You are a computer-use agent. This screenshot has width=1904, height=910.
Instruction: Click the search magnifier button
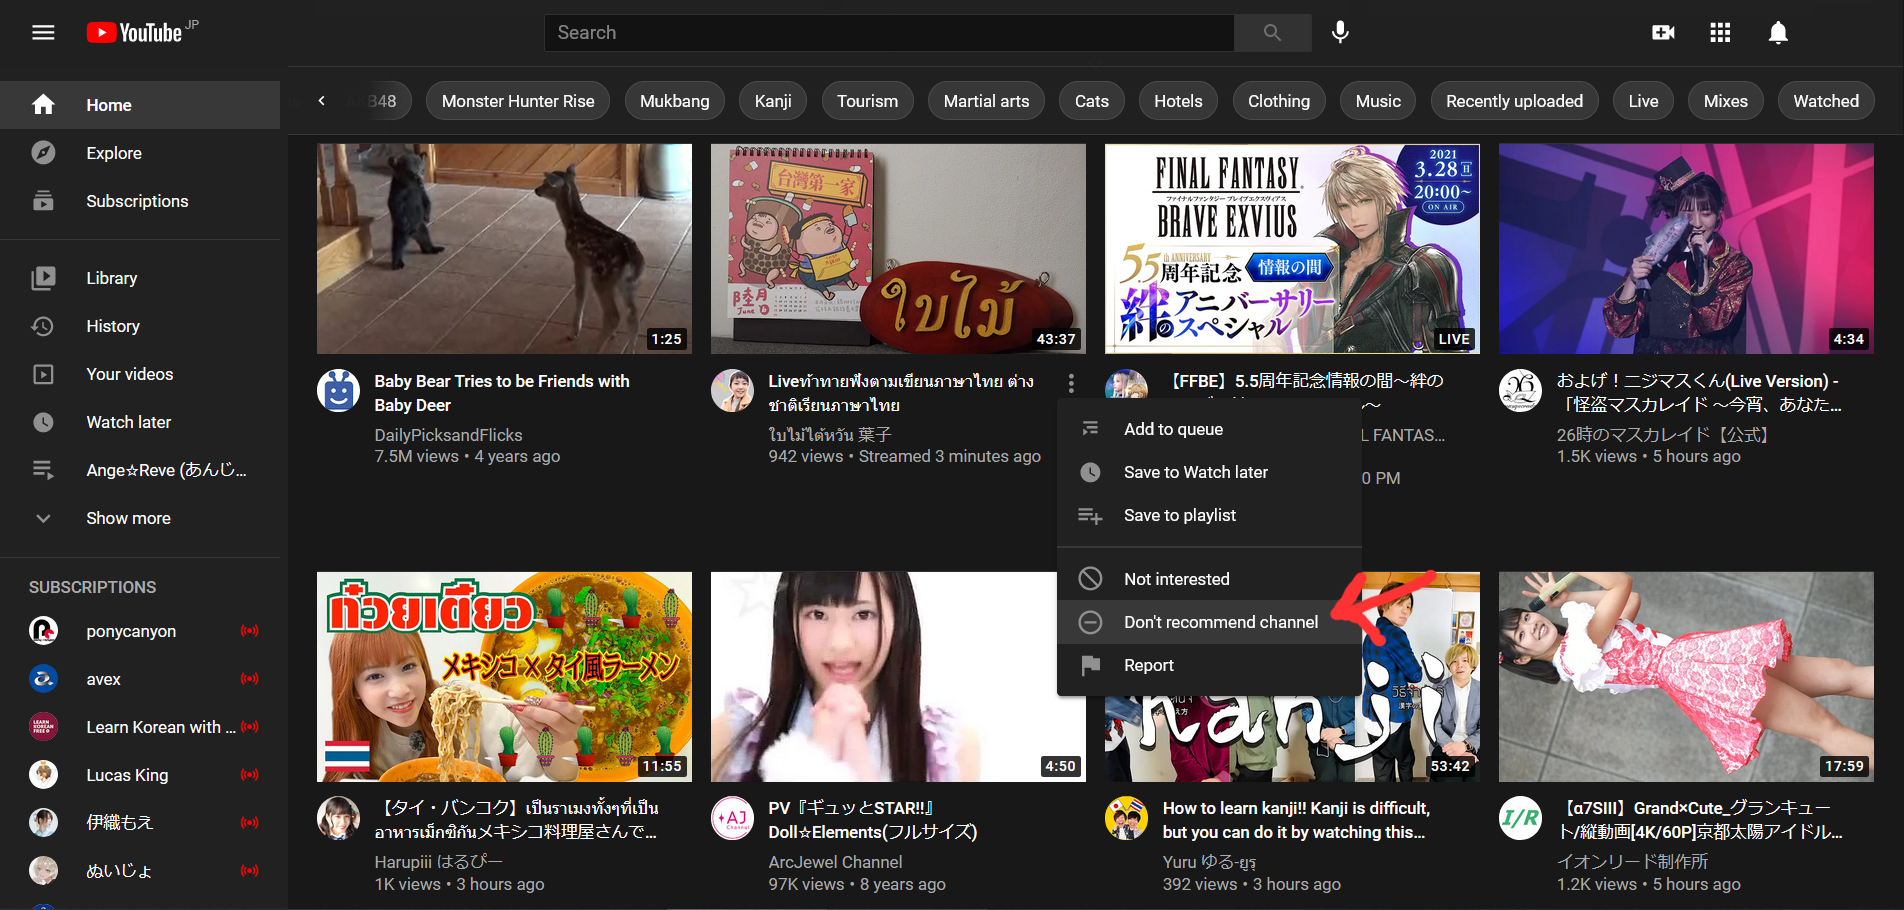click(1272, 33)
